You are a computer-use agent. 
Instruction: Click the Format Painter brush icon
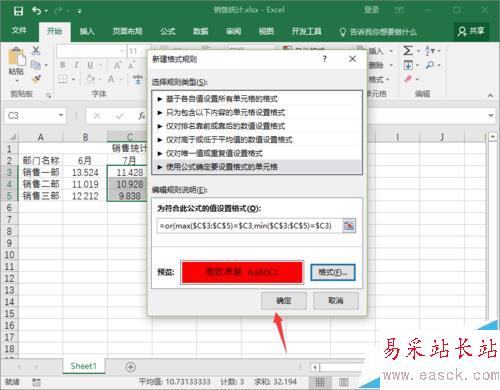coord(36,79)
